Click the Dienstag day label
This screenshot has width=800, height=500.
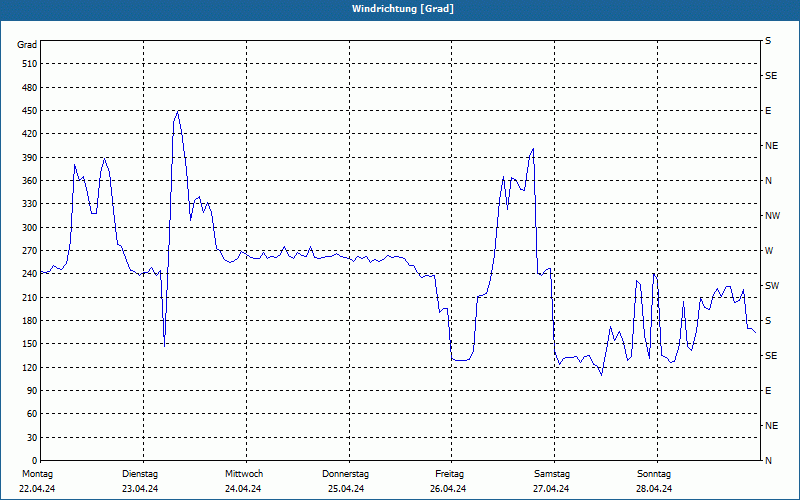140,474
